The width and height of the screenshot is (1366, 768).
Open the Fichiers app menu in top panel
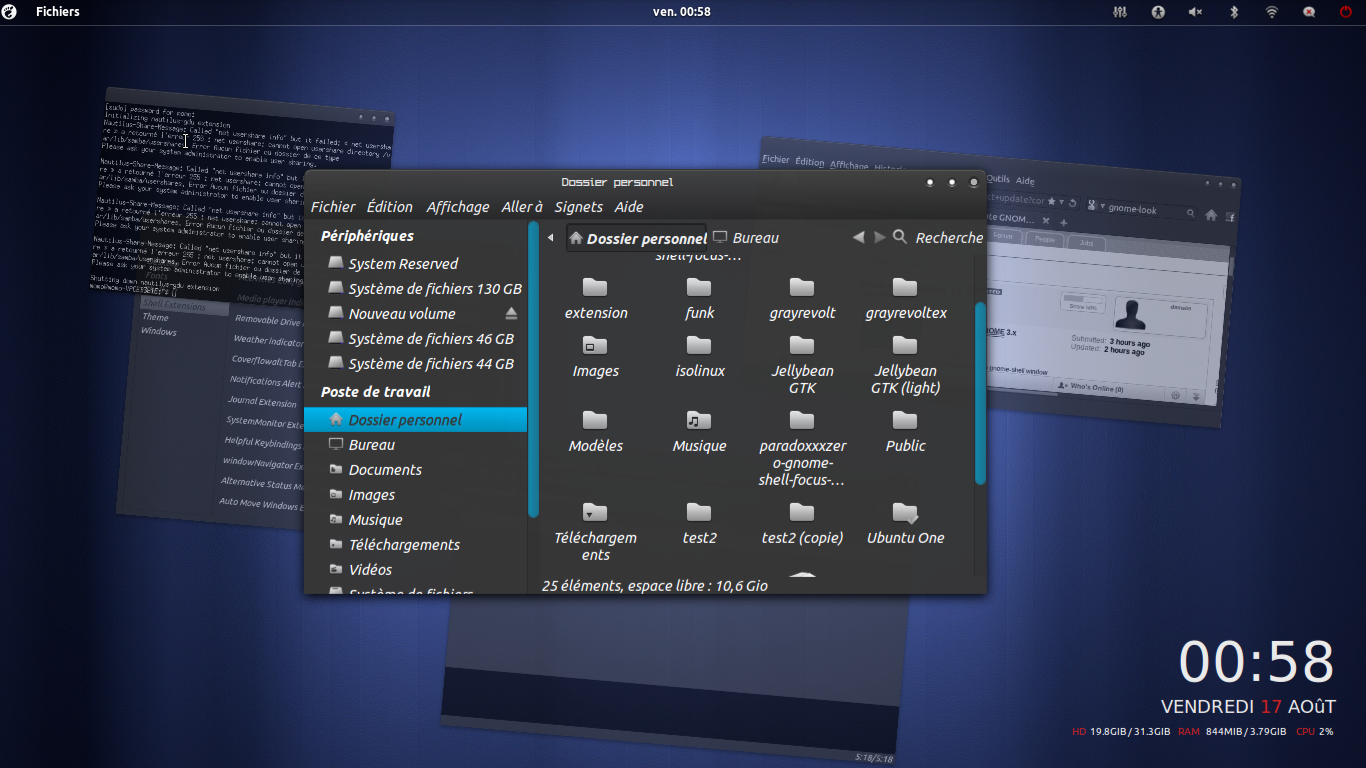(58, 12)
